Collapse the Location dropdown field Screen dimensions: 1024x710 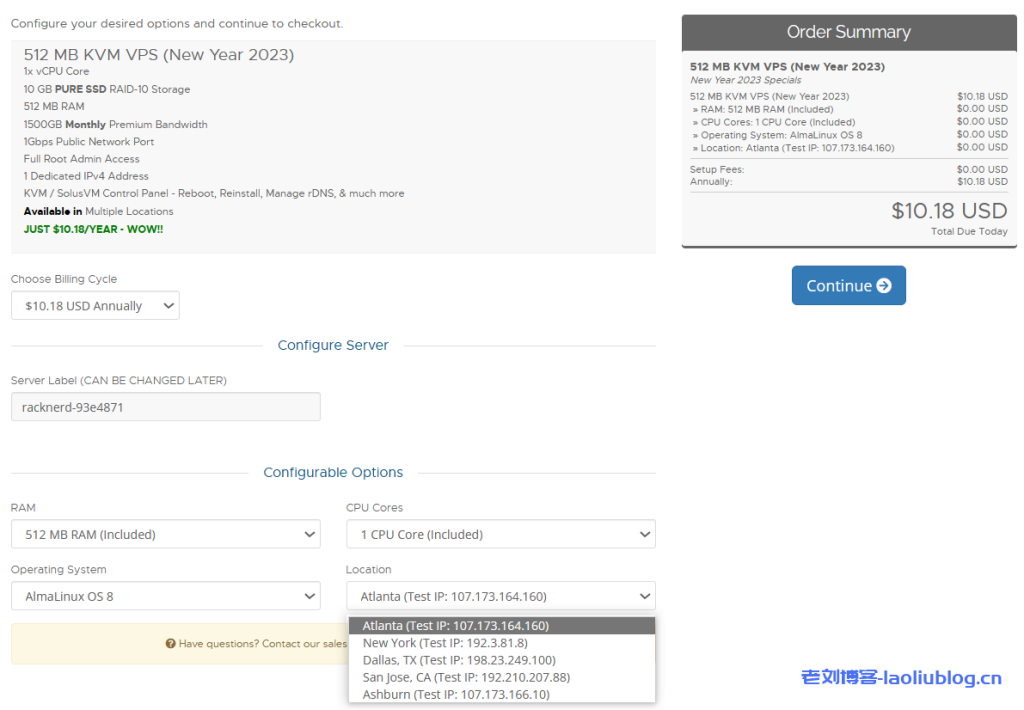(x=500, y=597)
